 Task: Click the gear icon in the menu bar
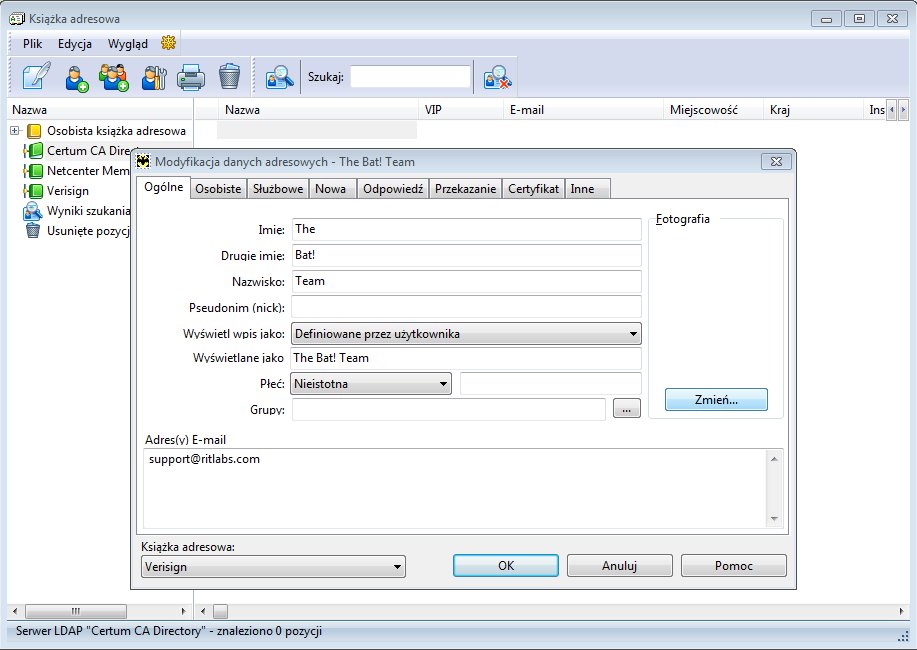168,43
